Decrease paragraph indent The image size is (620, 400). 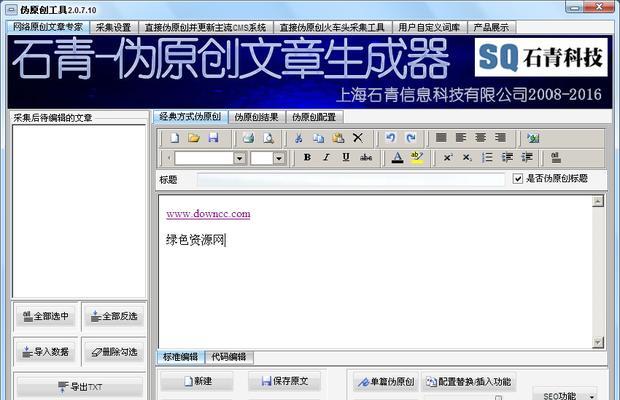pos(507,157)
